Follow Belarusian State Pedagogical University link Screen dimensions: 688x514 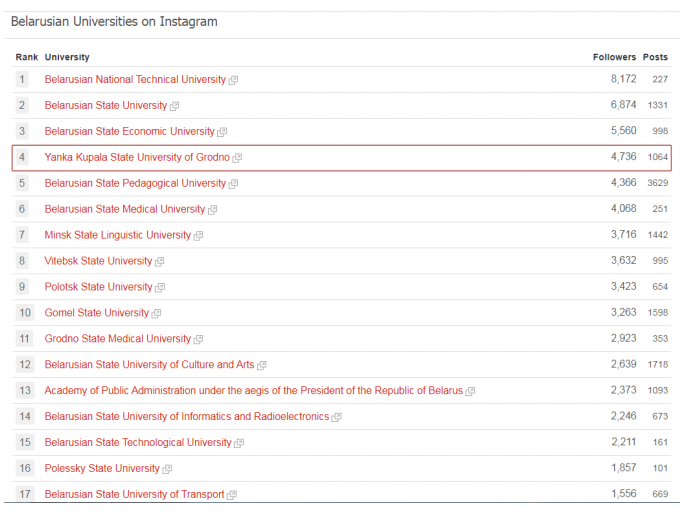point(135,183)
